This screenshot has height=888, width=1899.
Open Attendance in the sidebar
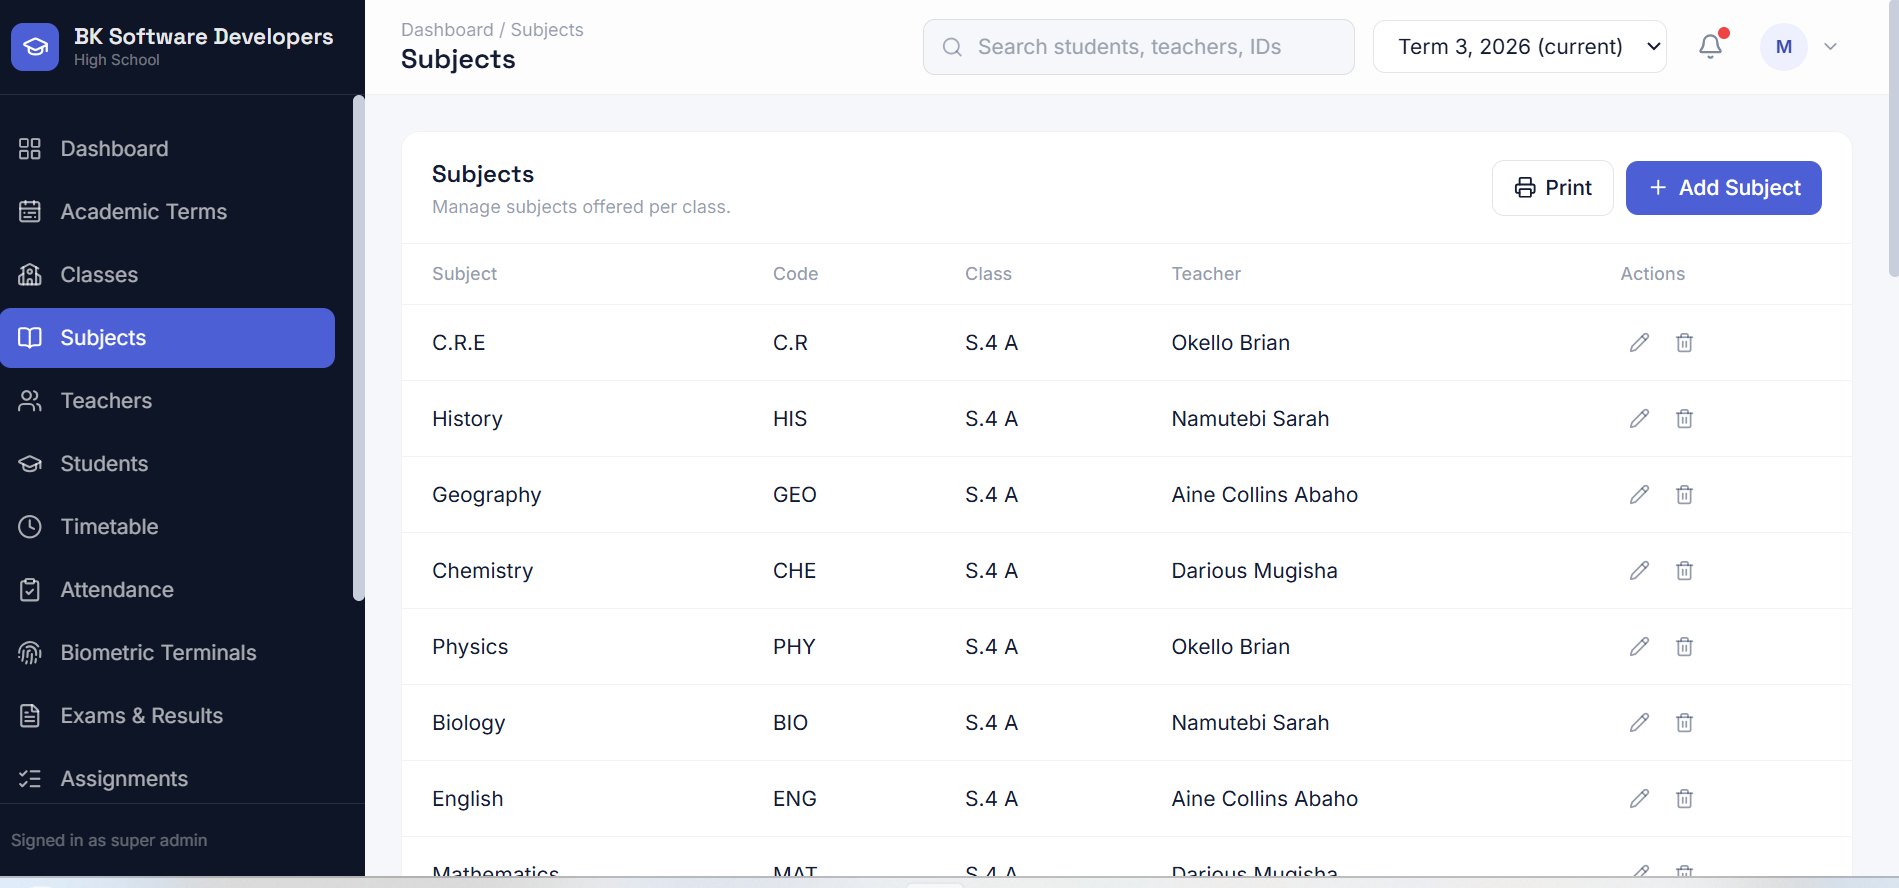(x=167, y=590)
